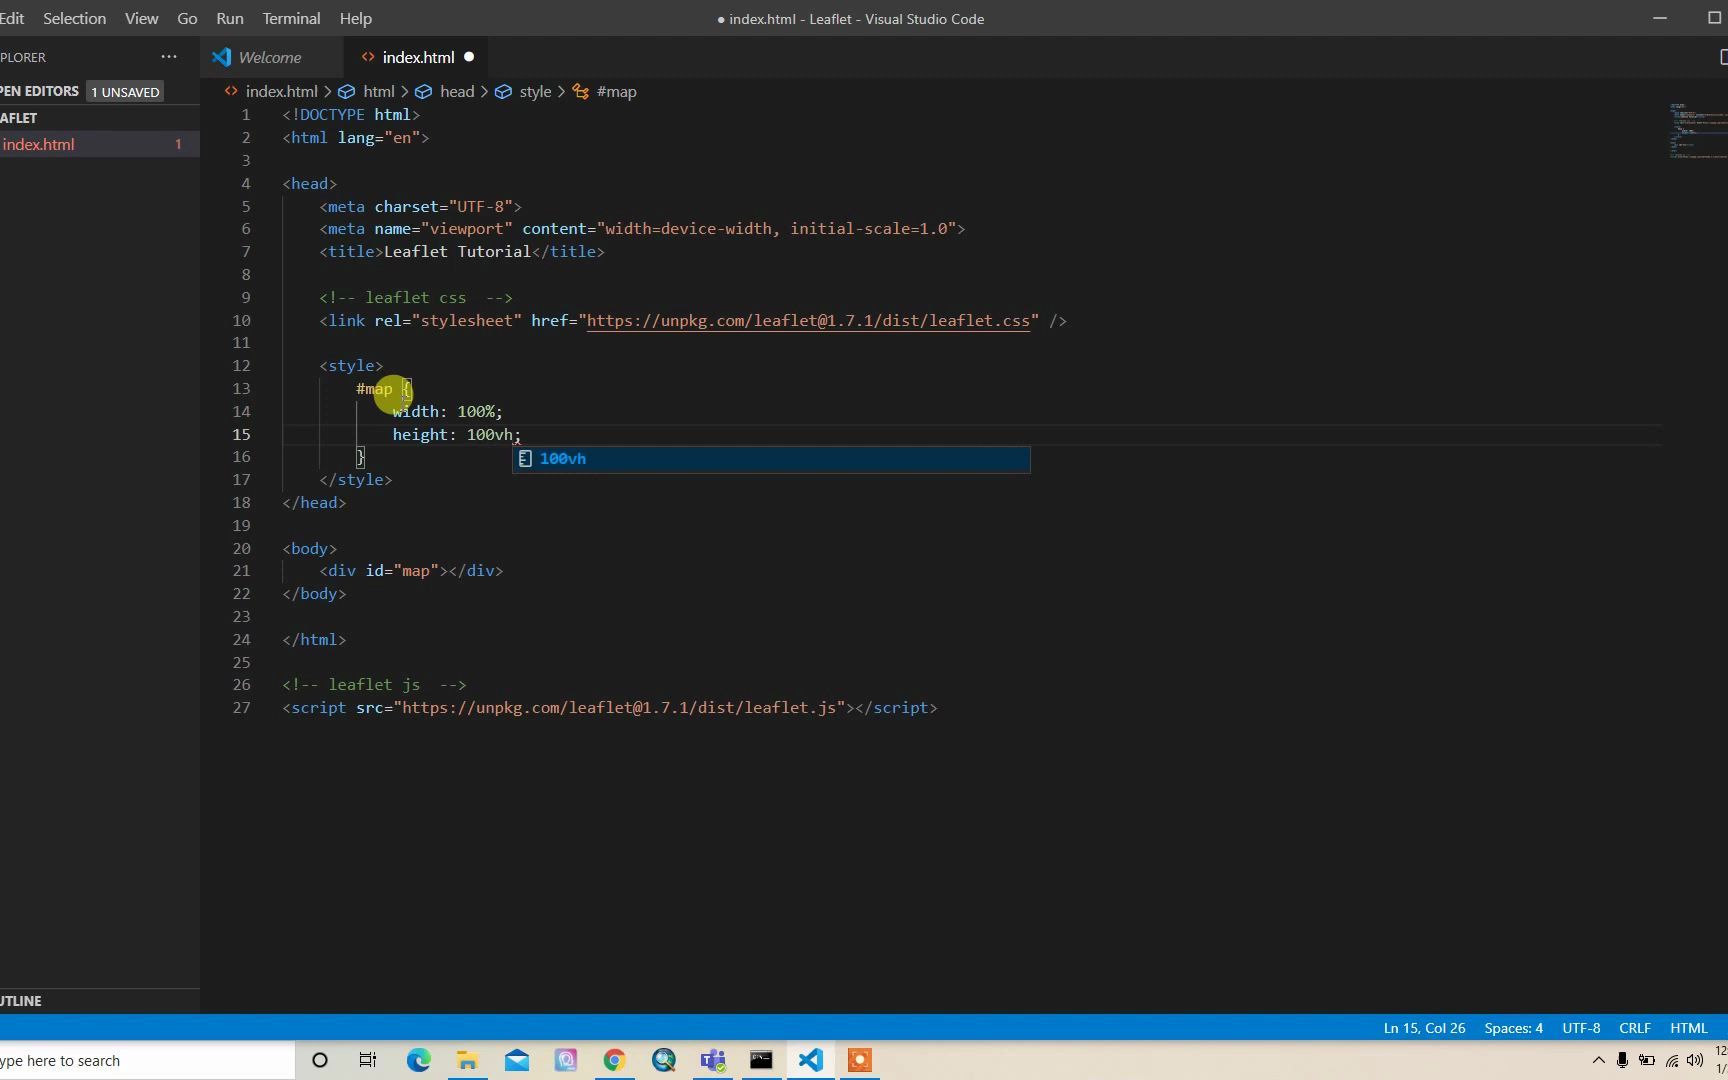This screenshot has width=1728, height=1080.
Task: Open the View menu
Action: (141, 18)
